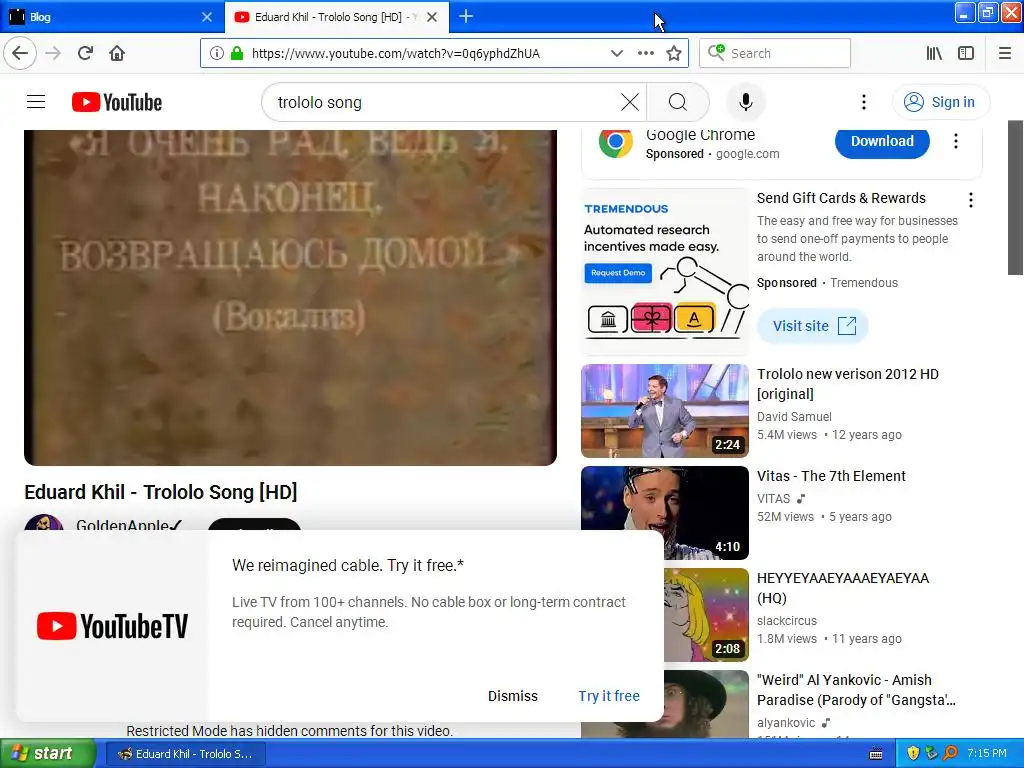
Task: Open 'Vitas - The 7th Element' title
Action: pyautogui.click(x=831, y=476)
